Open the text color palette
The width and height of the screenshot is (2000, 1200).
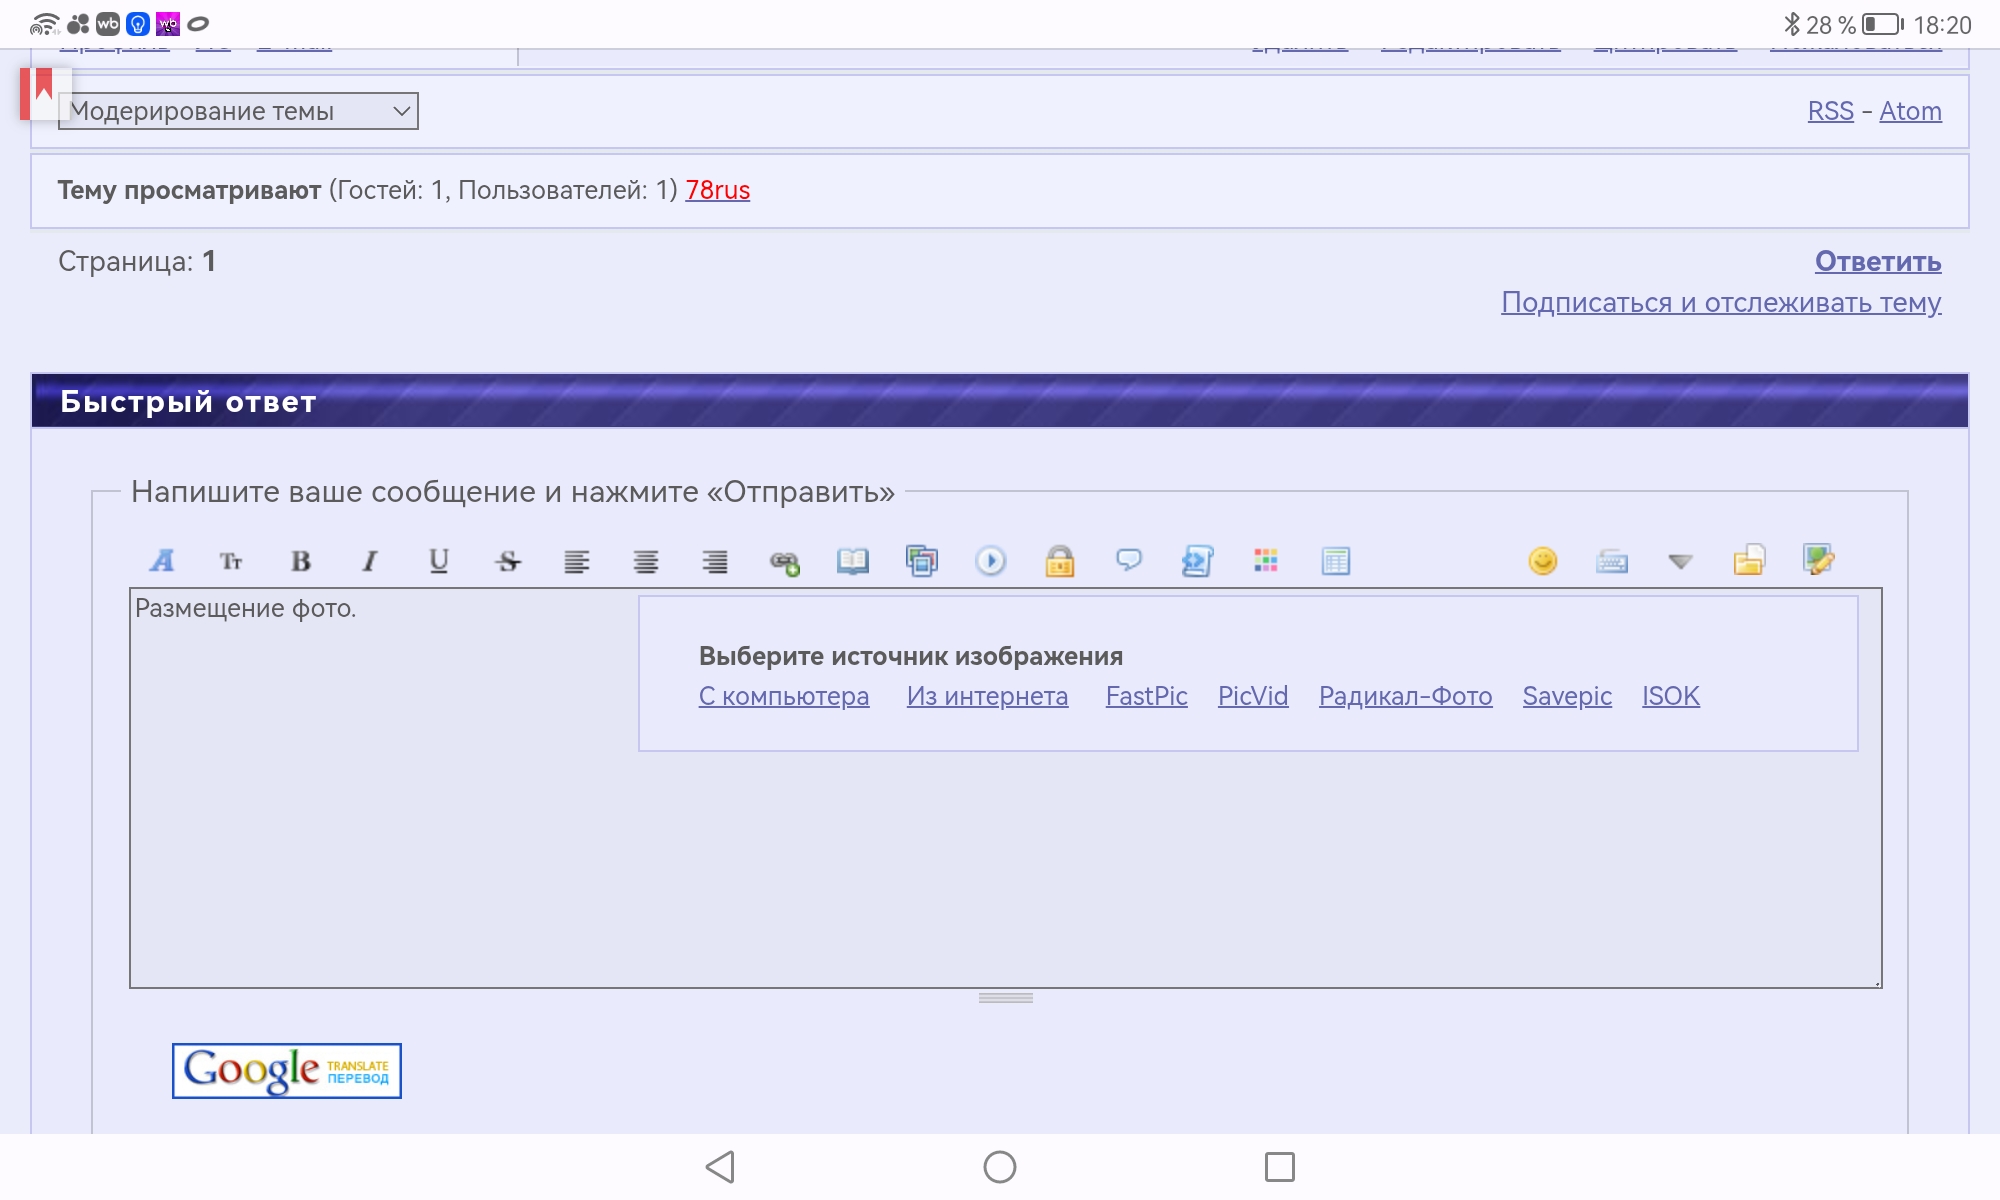click(1266, 561)
